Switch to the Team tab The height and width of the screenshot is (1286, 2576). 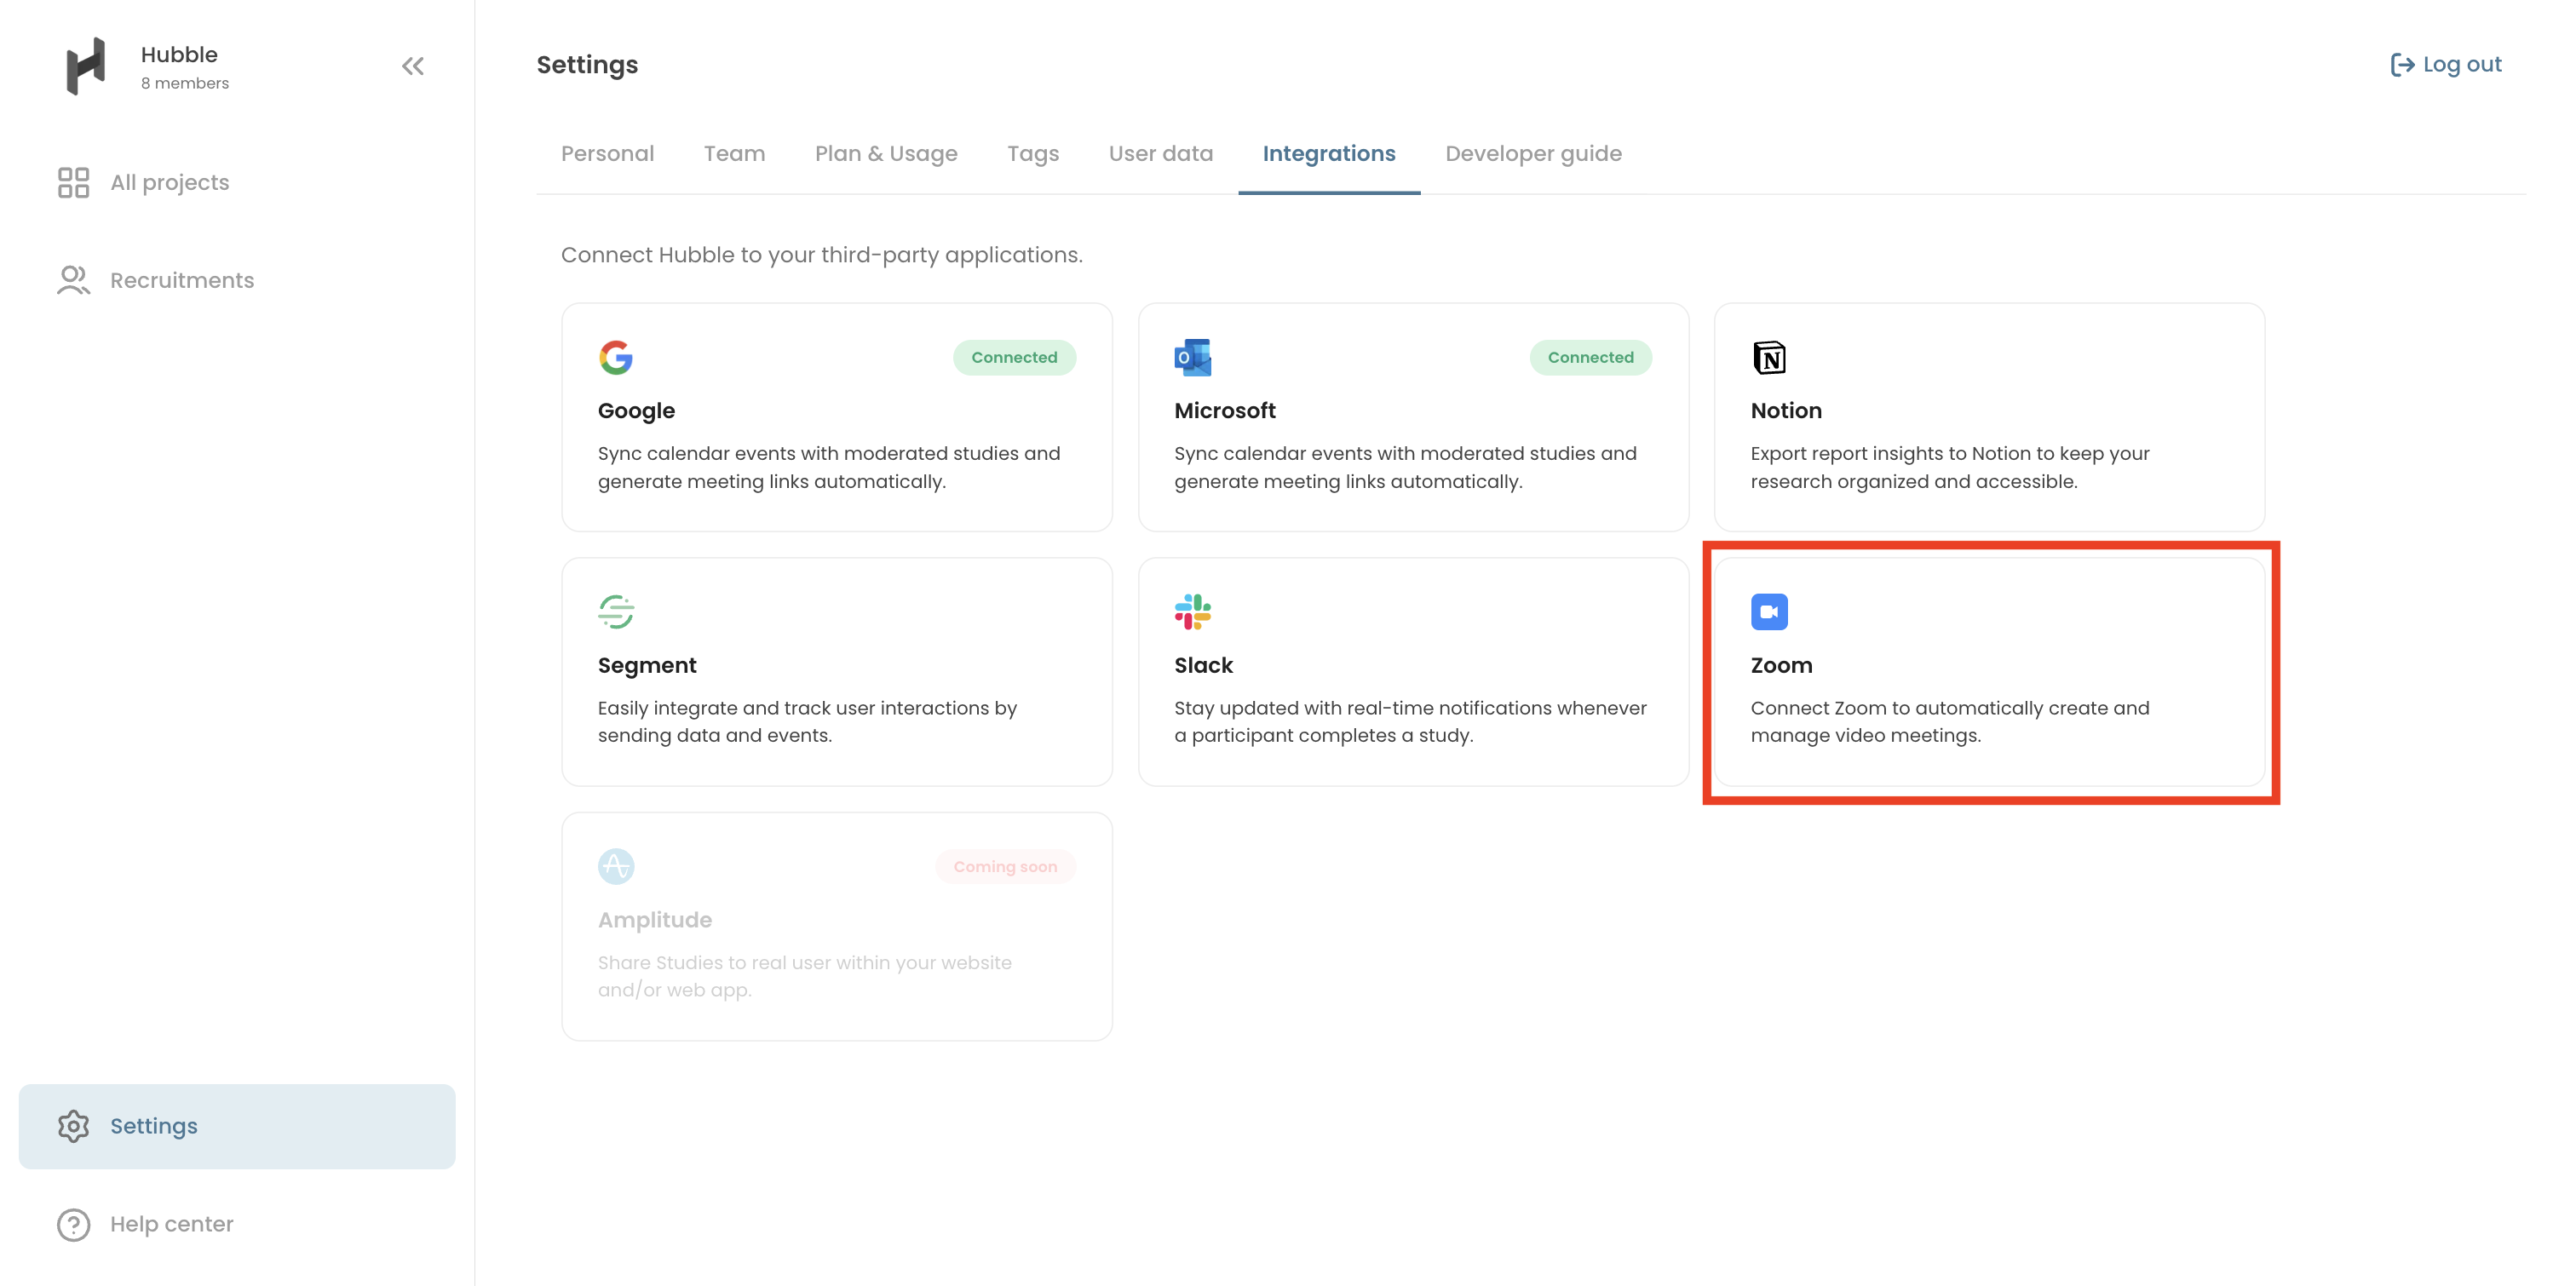point(734,153)
